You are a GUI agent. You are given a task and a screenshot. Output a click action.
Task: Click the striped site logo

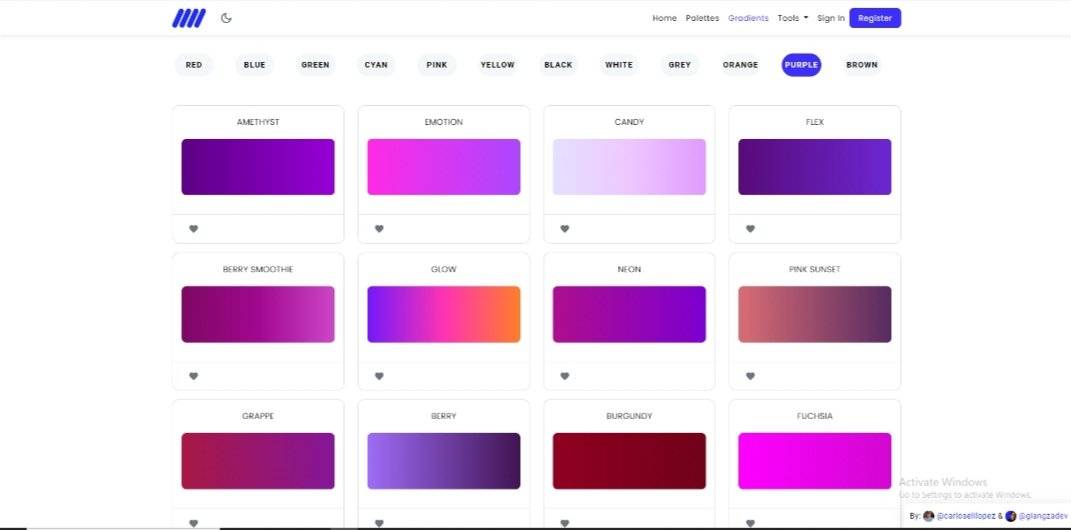tap(188, 18)
